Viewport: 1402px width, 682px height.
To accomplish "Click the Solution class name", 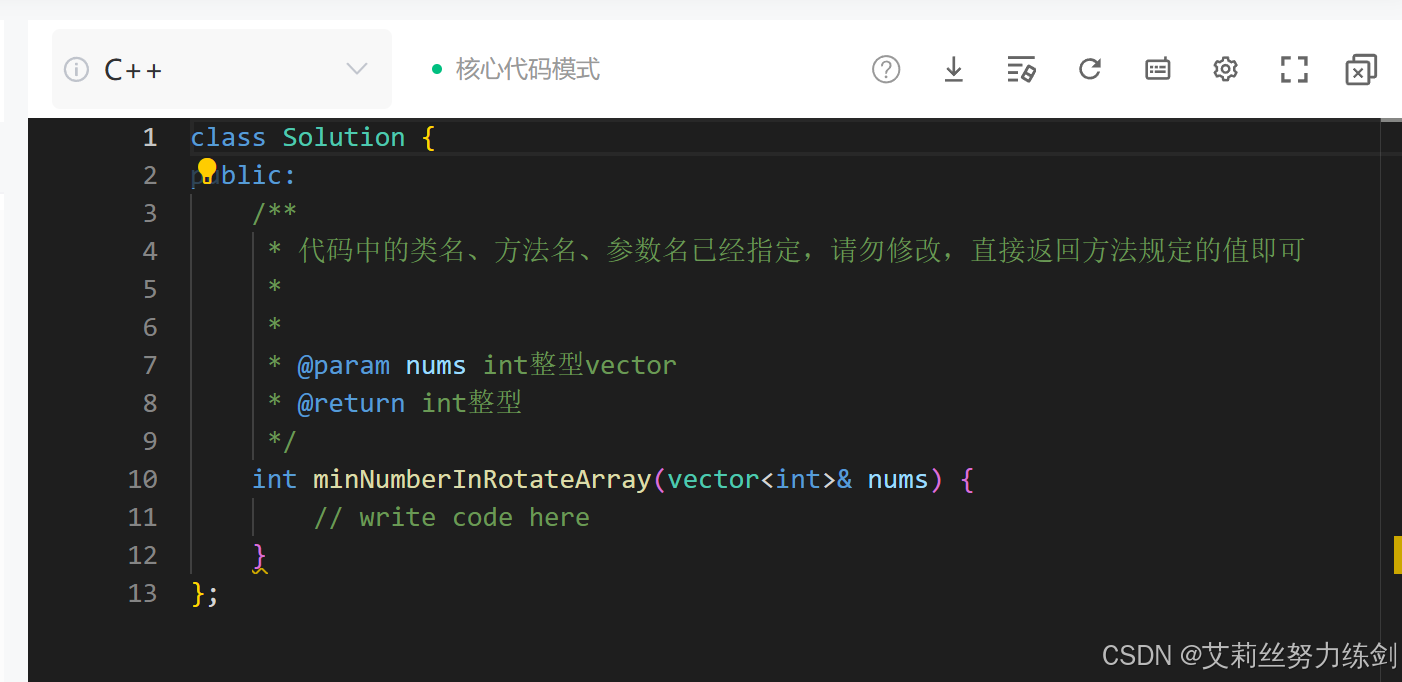I will point(344,137).
